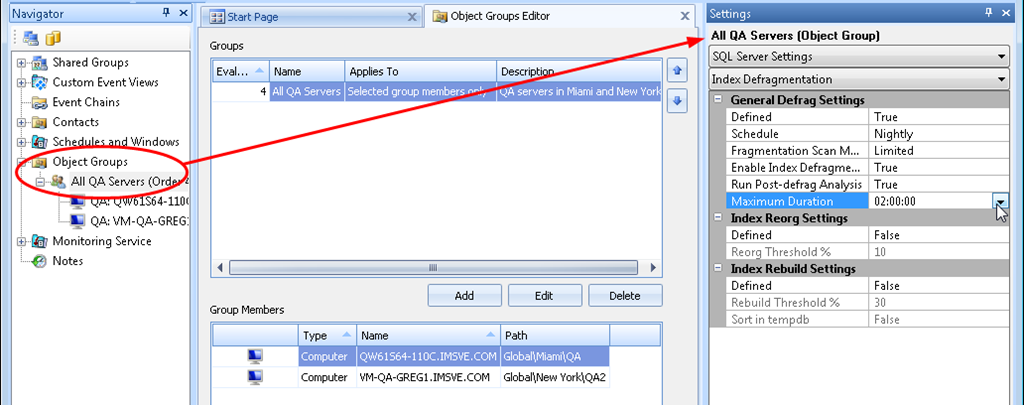Close the Object Groups Editor tab
Viewport: 1024px width, 405px height.
(684, 16)
